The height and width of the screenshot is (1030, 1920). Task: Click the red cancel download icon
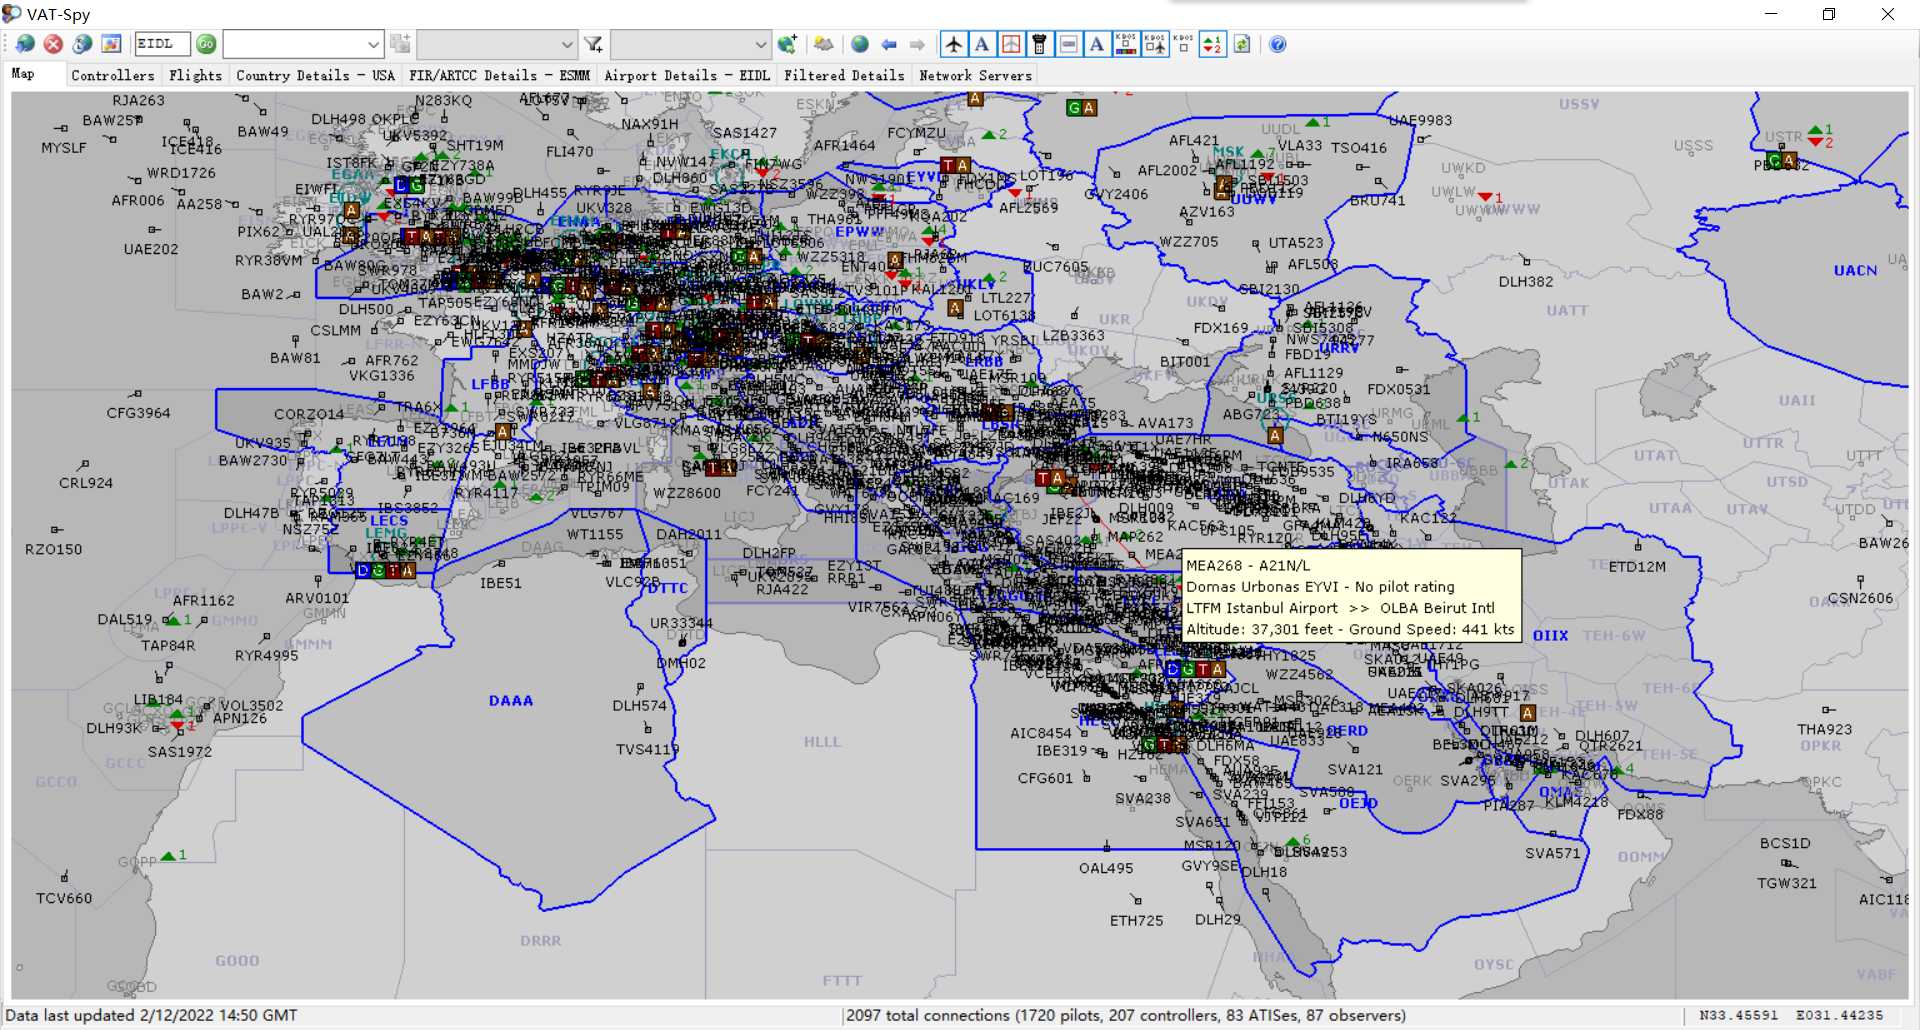tap(54, 44)
